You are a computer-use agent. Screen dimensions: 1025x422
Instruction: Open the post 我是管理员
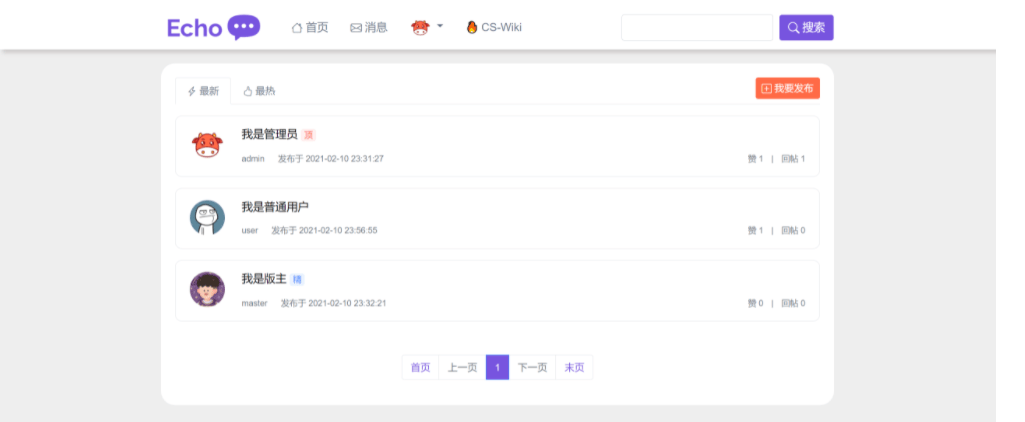[x=269, y=134]
